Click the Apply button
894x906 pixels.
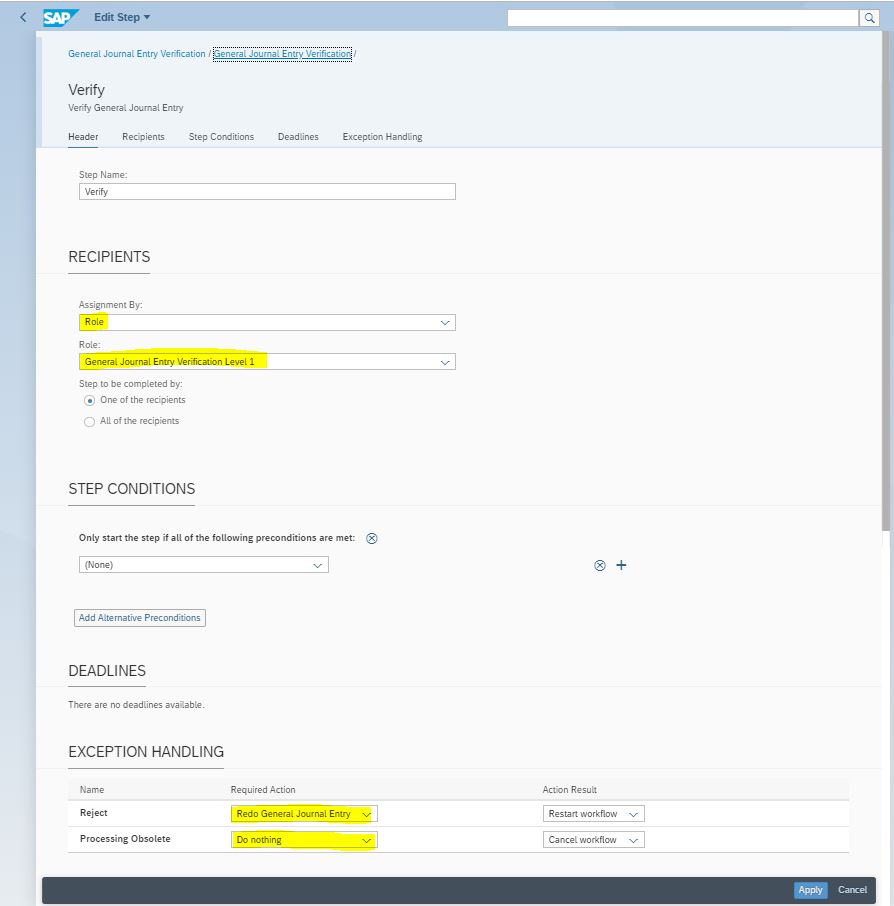(x=810, y=890)
